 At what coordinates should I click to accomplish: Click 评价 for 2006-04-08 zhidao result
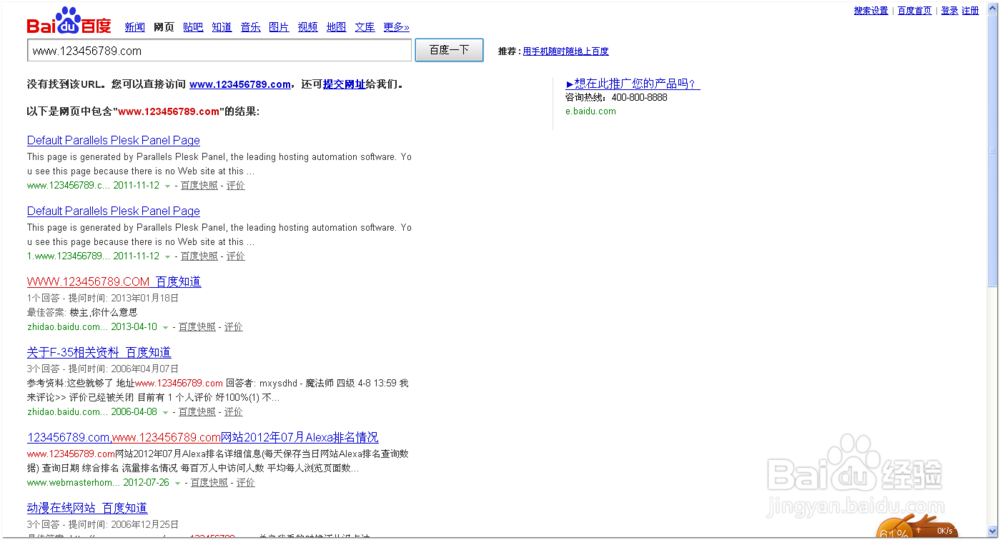(233, 412)
